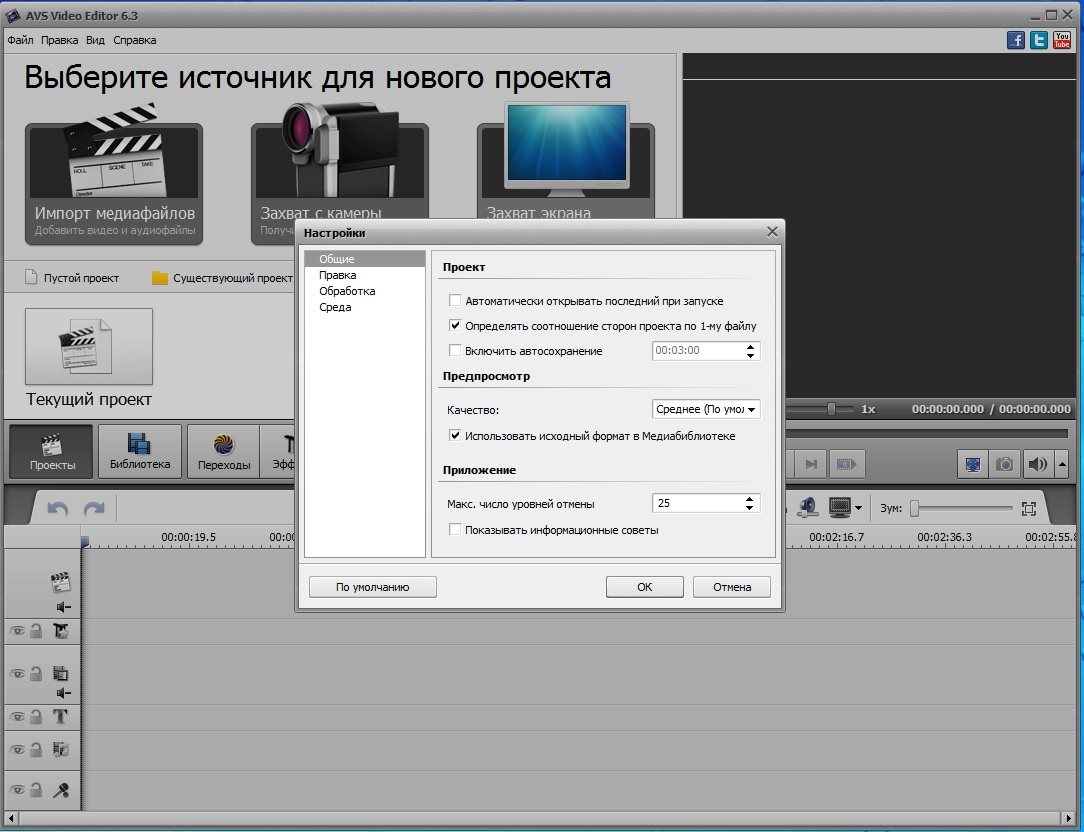Click the fullscreen preview icon

(x=973, y=464)
